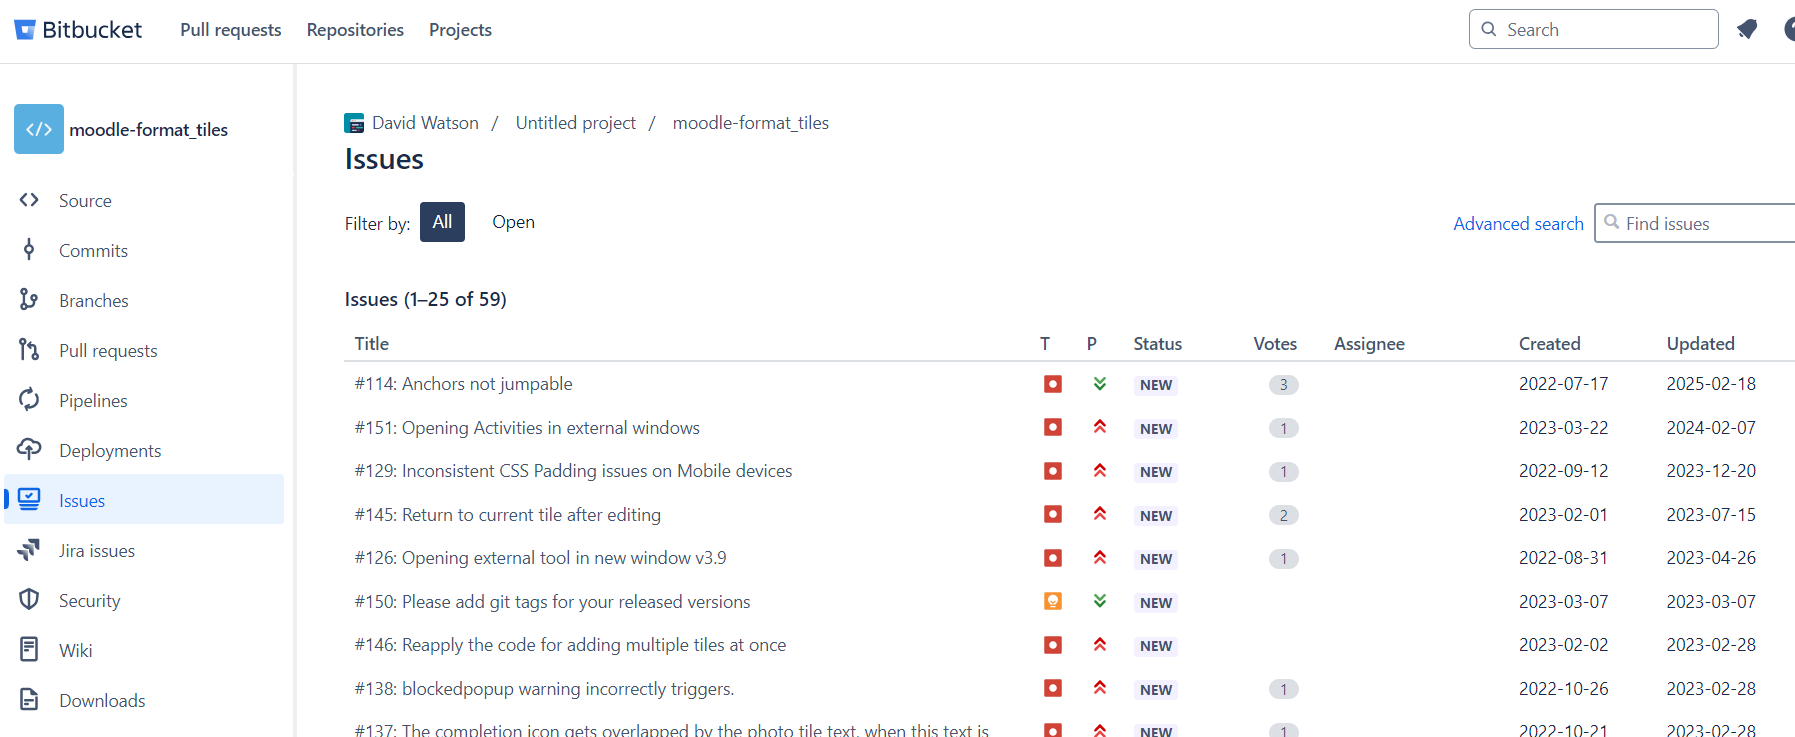Click the Wiki page icon
This screenshot has width=1795, height=737.
pyautogui.click(x=29, y=650)
